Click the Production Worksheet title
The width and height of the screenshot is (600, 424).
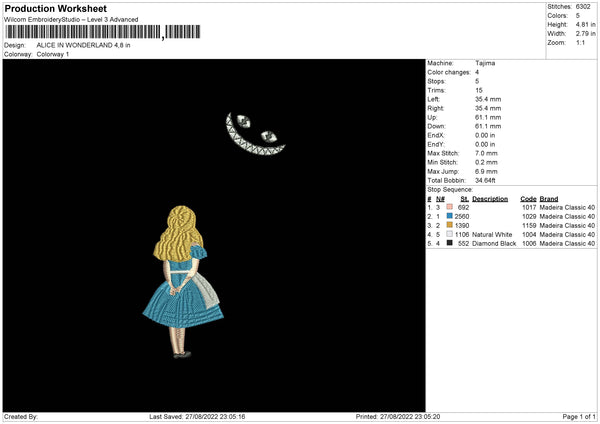click(55, 9)
